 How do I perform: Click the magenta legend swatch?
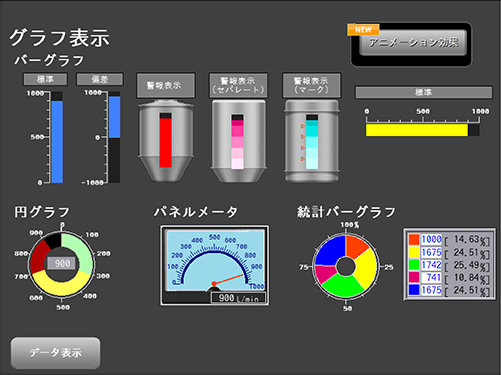pyautogui.click(x=414, y=277)
